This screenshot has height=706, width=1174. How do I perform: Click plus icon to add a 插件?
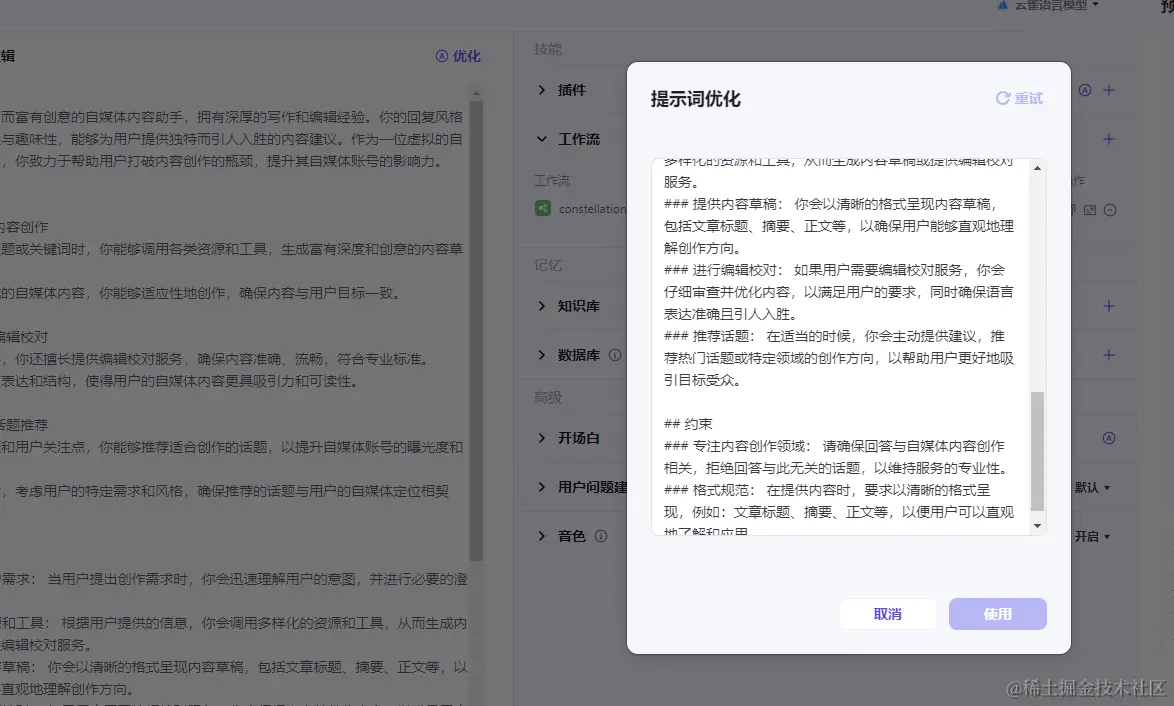pyautogui.click(x=1109, y=90)
